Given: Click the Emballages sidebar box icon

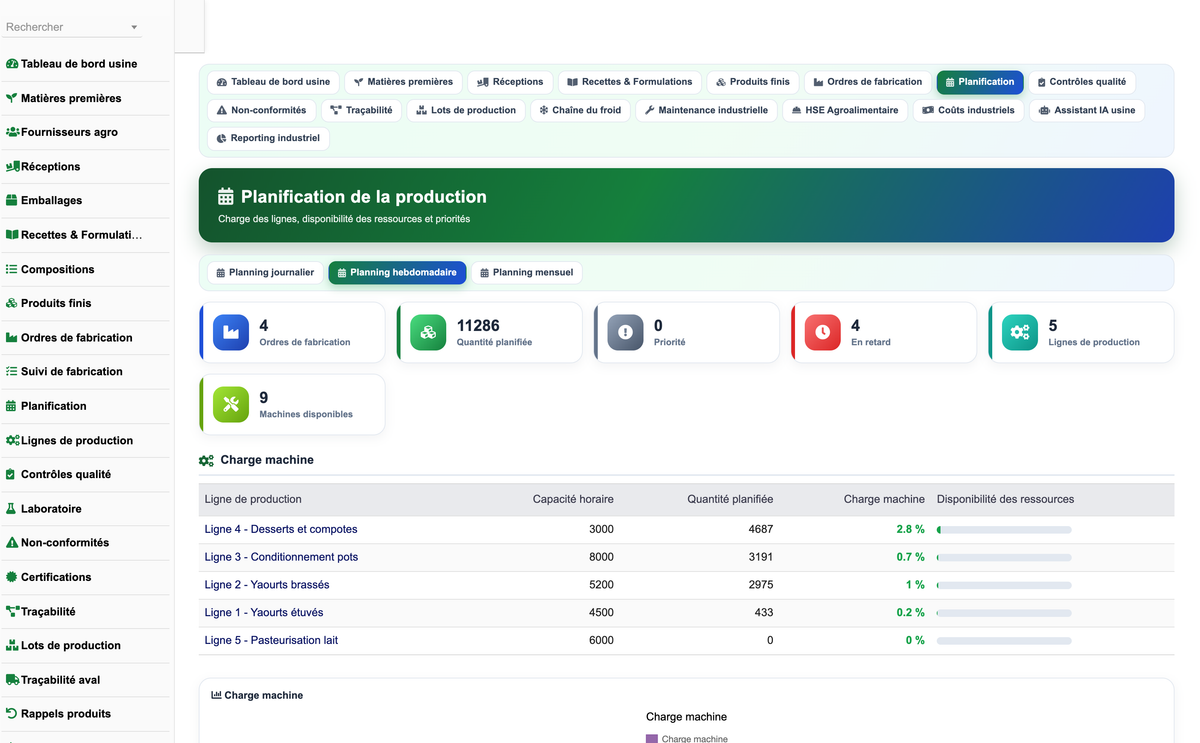Looking at the screenshot, I should tap(12, 200).
